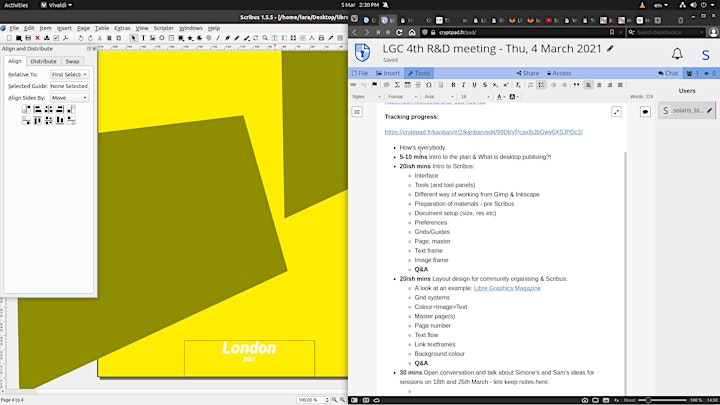The height and width of the screenshot is (405, 720).
Task: Open the font size 16 dropdown in CryptPad
Action: 475,97
